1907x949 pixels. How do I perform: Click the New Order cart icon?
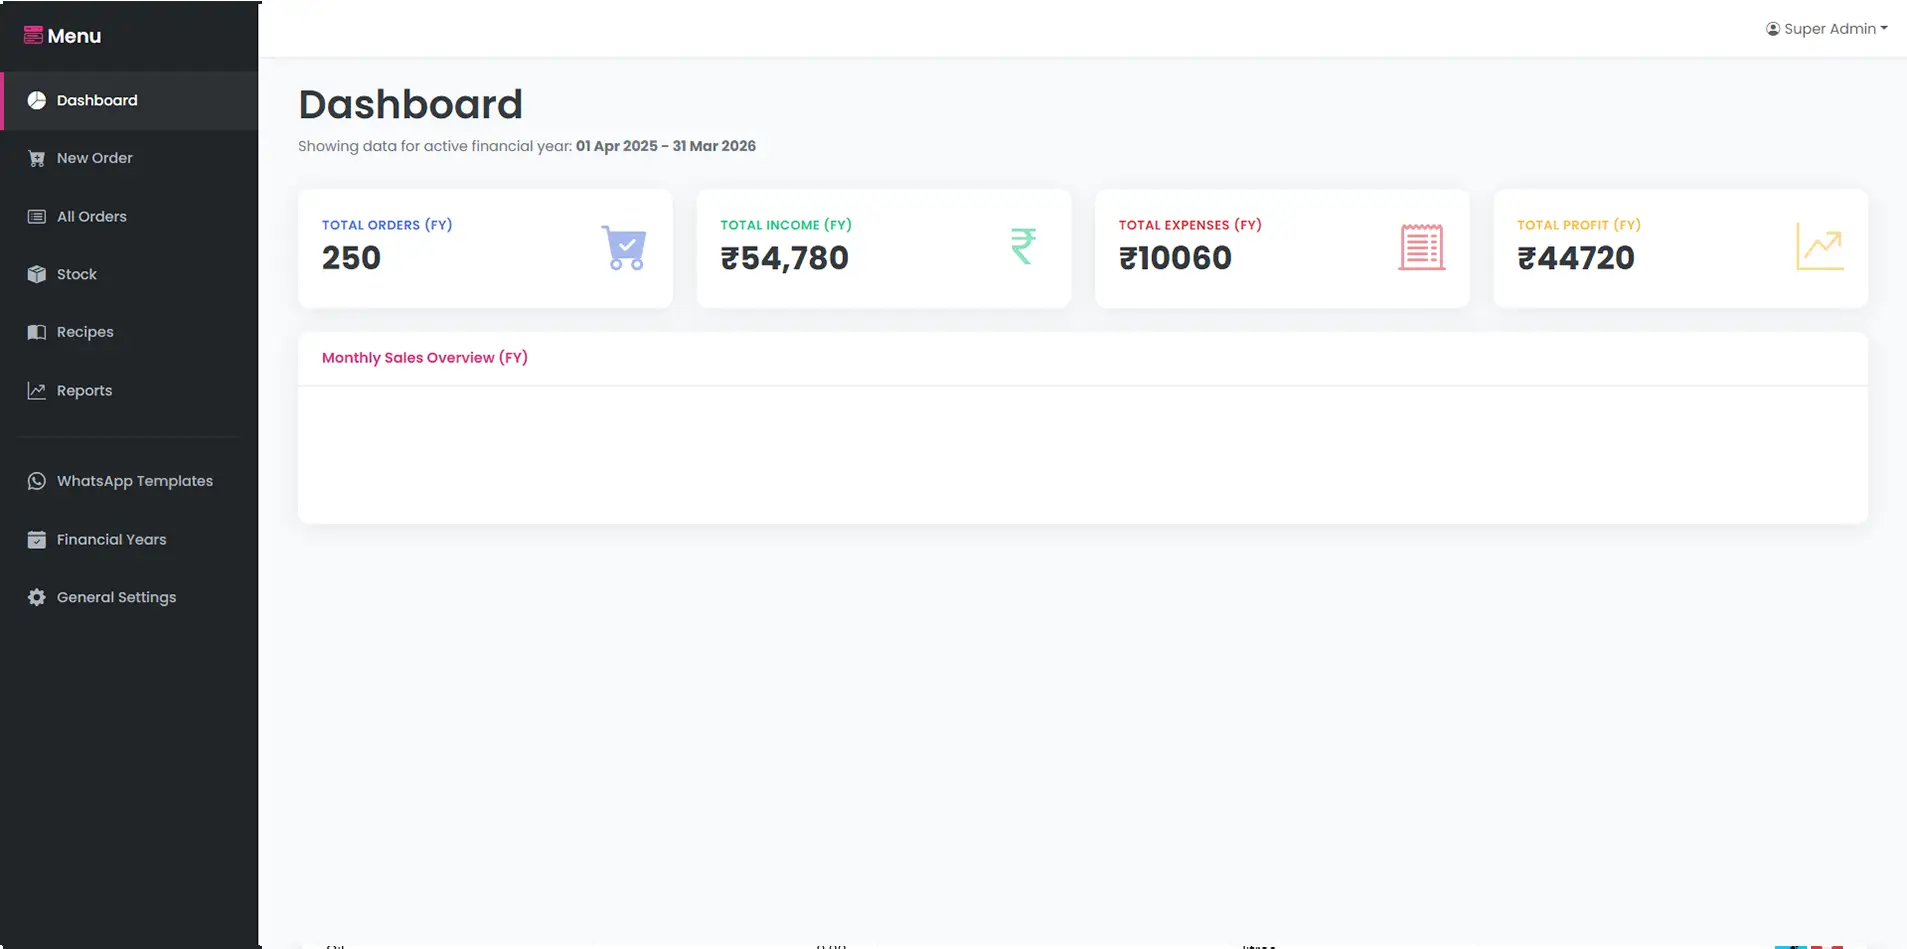click(37, 158)
